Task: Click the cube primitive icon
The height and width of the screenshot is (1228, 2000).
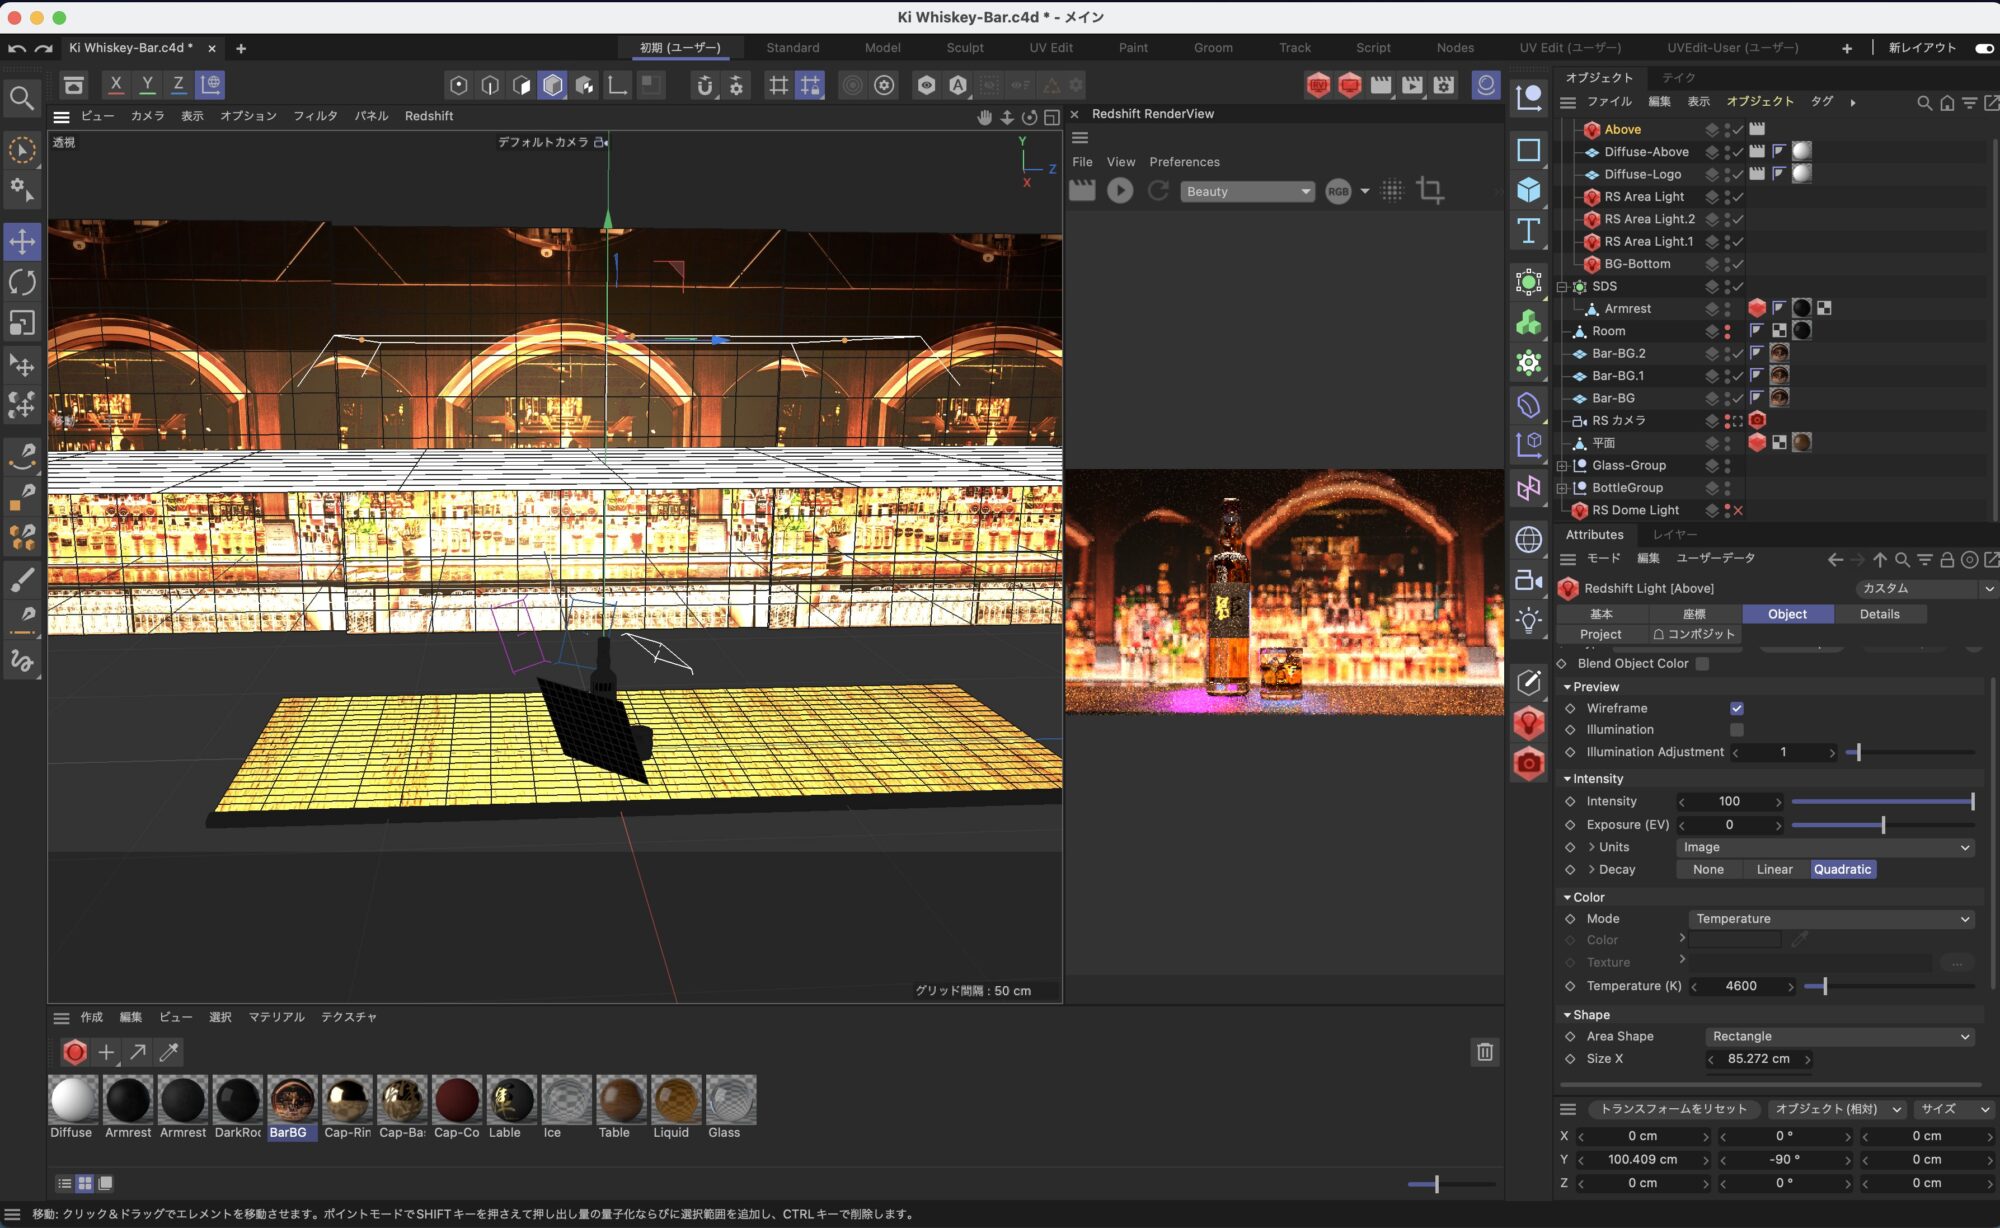Action: click(x=1528, y=190)
